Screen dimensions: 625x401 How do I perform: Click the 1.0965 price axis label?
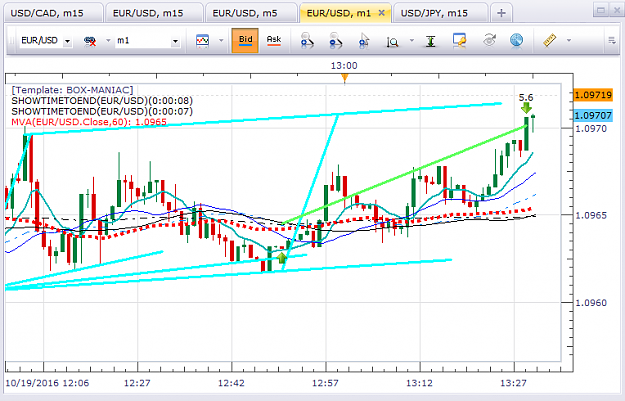(x=591, y=216)
